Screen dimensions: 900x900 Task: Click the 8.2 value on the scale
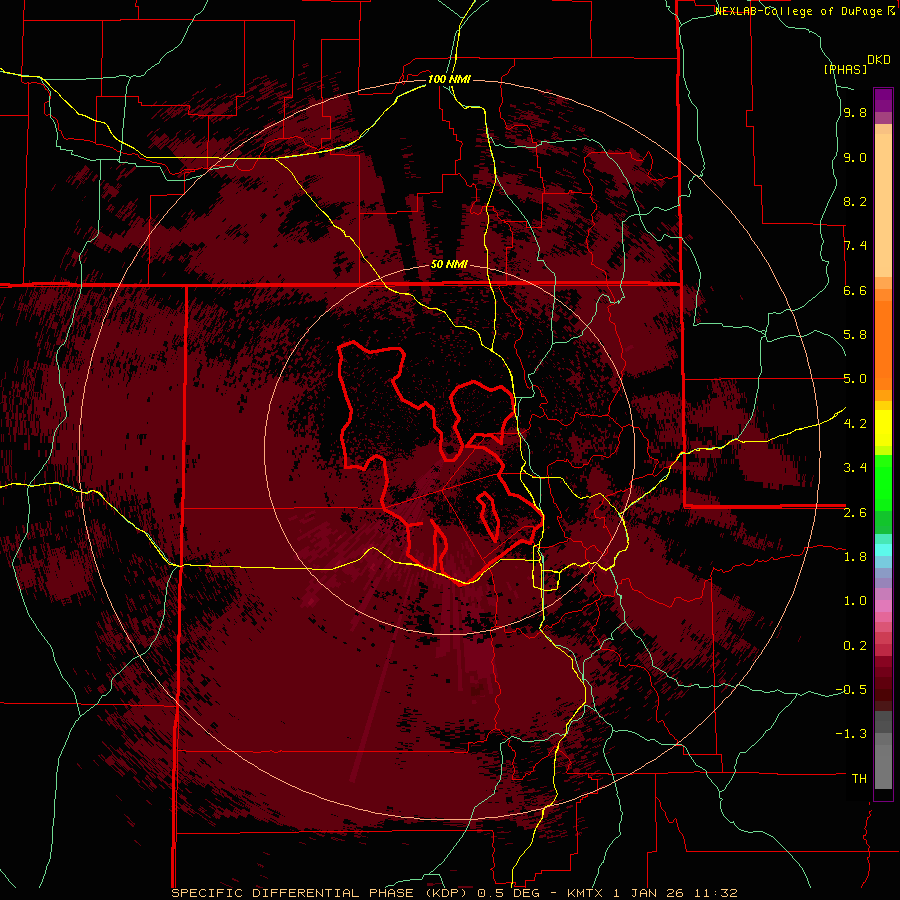tap(855, 201)
